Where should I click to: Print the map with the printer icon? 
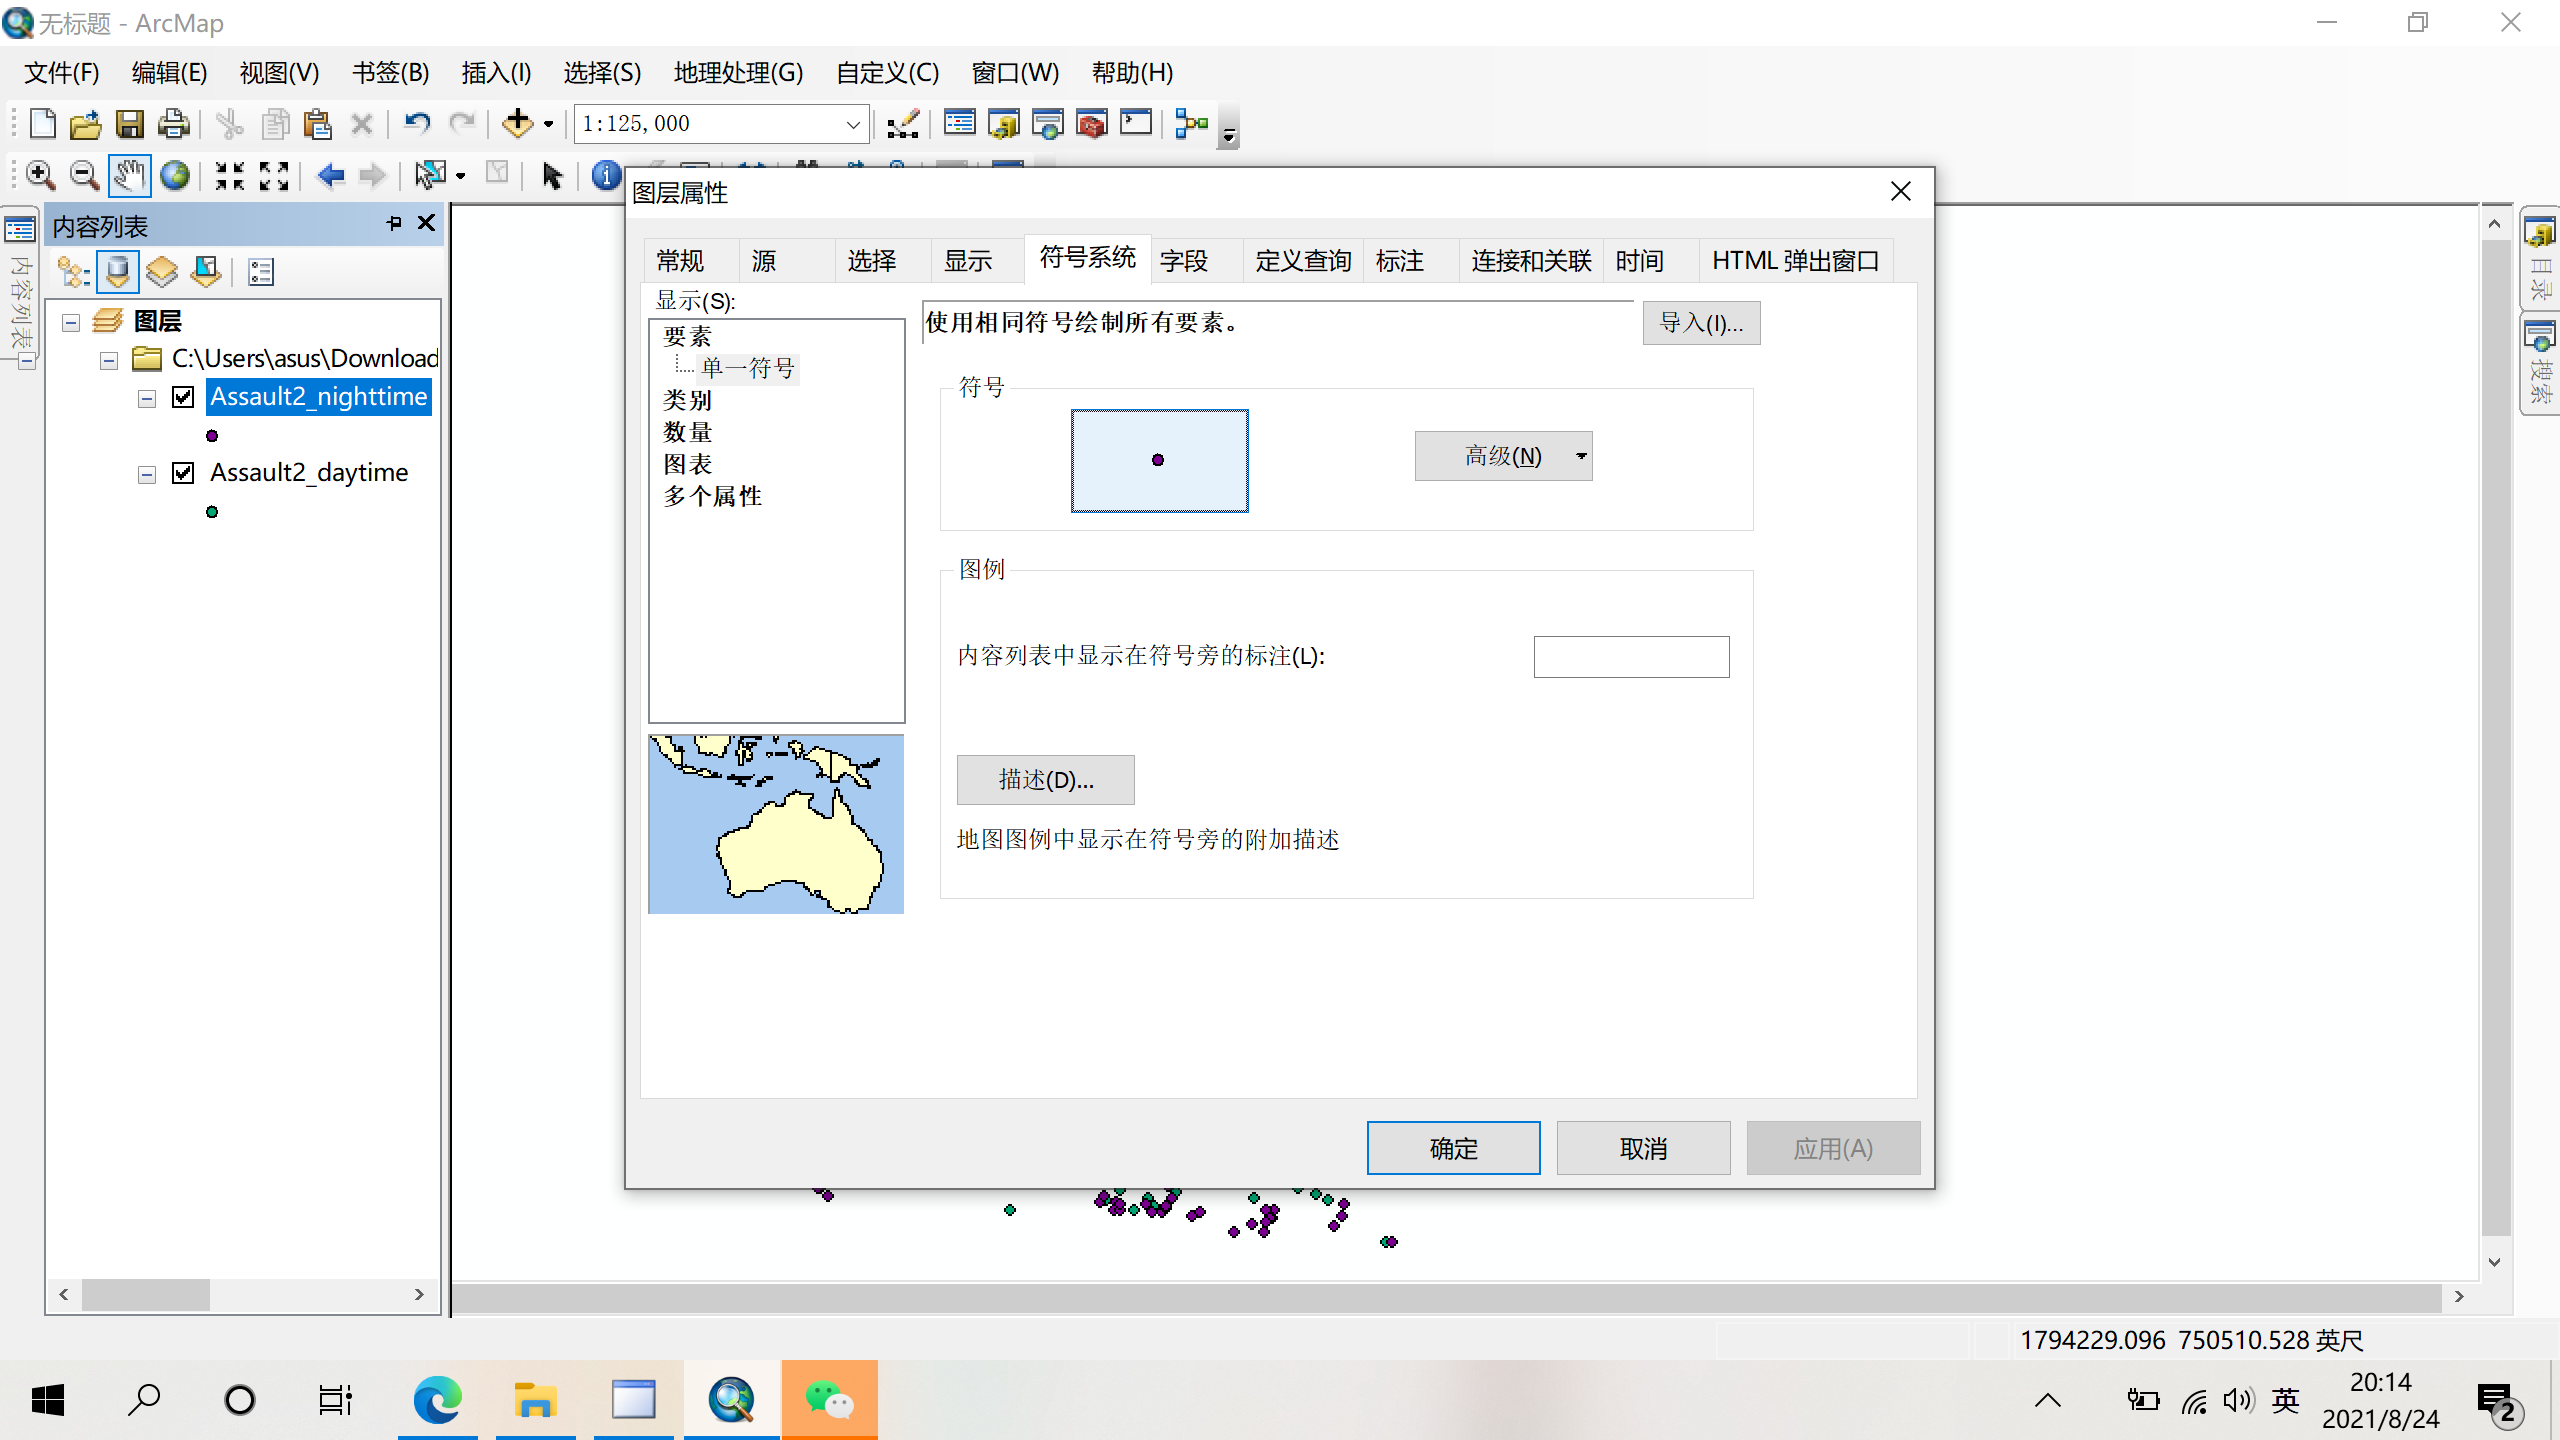click(x=174, y=124)
